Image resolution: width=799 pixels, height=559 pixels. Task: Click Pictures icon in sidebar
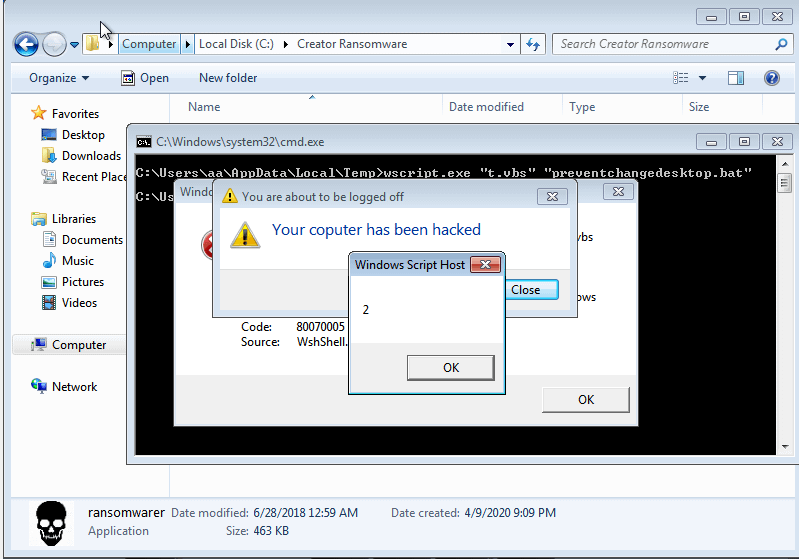click(x=49, y=282)
